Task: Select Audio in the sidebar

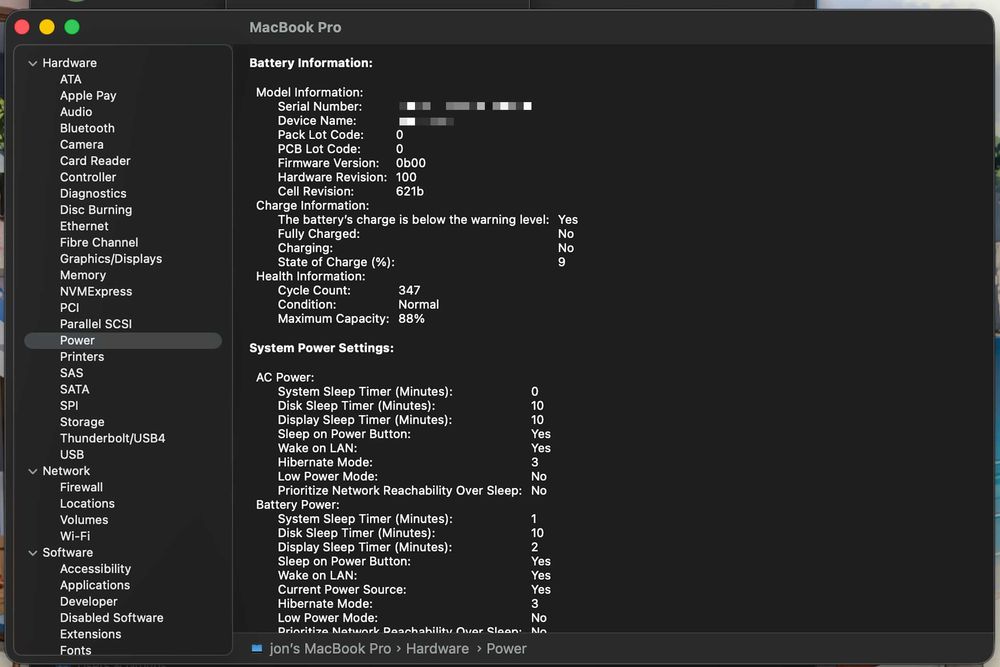Action: (76, 112)
